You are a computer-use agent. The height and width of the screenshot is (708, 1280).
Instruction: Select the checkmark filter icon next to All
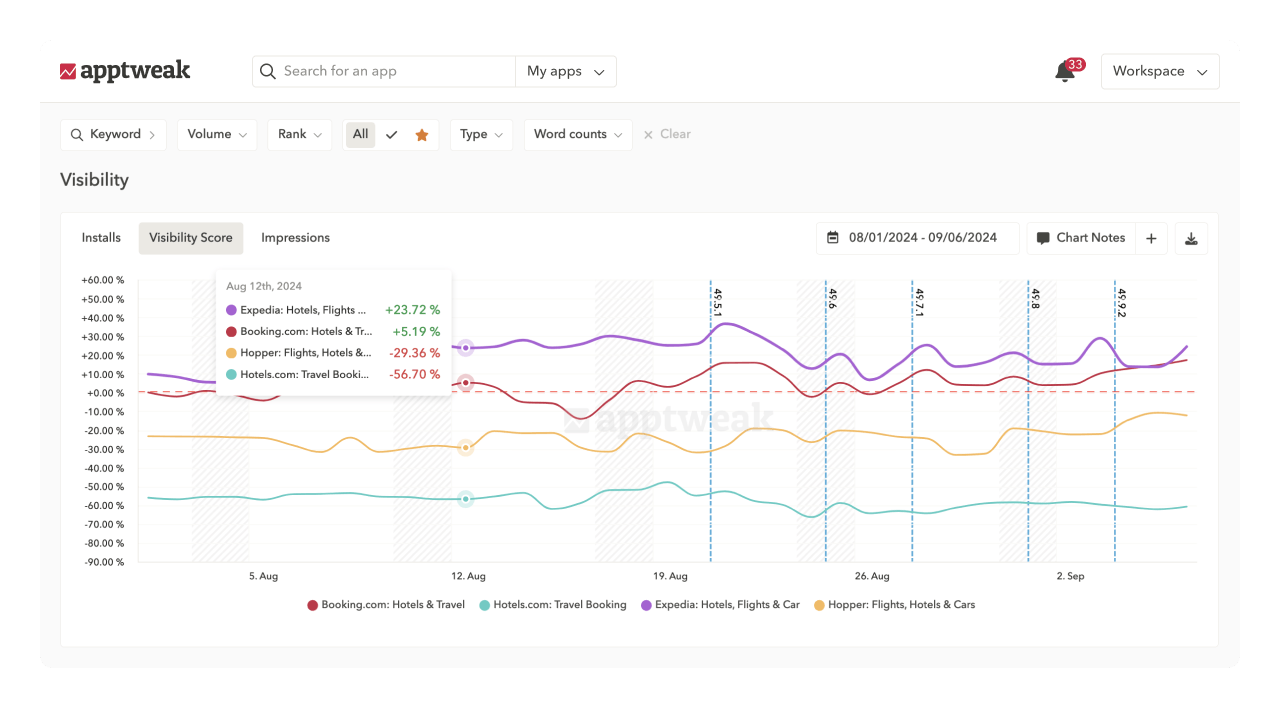pyautogui.click(x=391, y=133)
